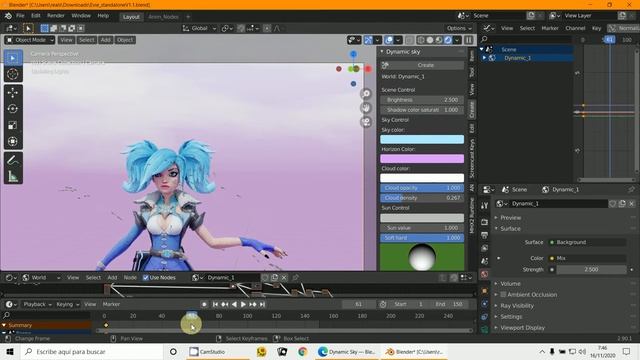This screenshot has height=360, width=640.
Task: Expand the Ray Visibility panel
Action: [x=517, y=305]
